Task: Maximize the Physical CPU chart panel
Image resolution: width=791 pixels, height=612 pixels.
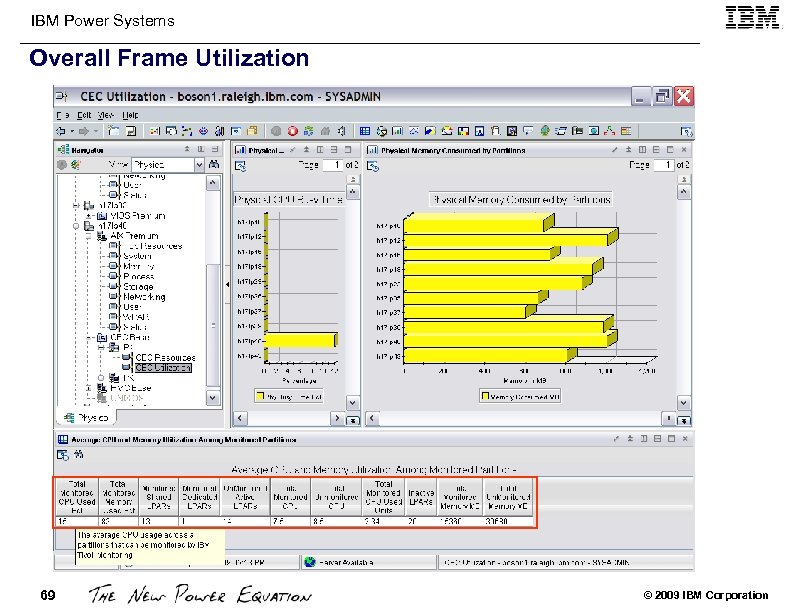Action: (x=348, y=150)
